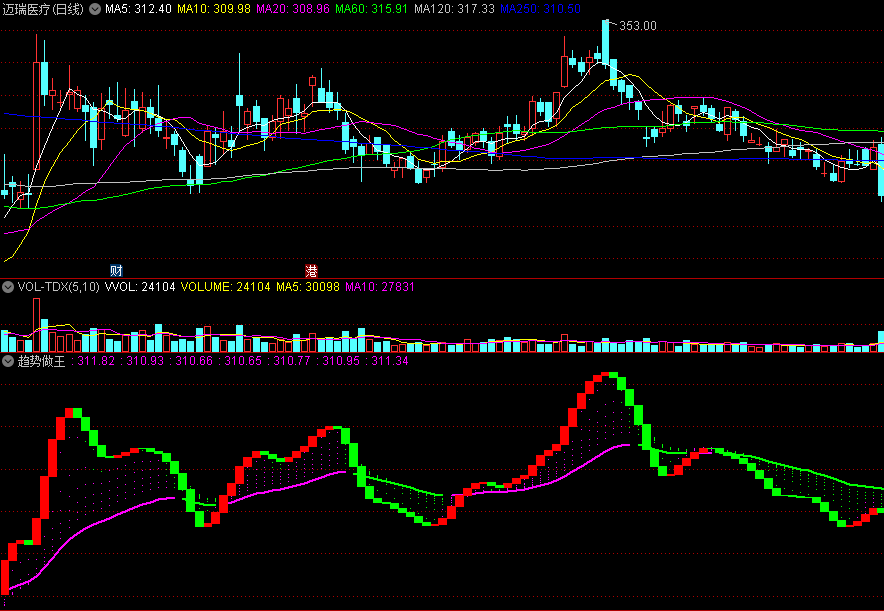Open the 趋势做王 indicator dropdown

coord(8,361)
